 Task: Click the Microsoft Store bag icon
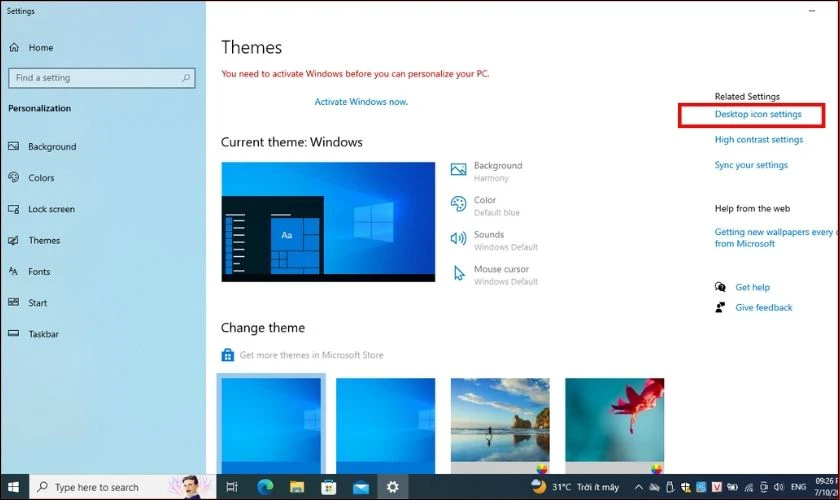click(228, 355)
